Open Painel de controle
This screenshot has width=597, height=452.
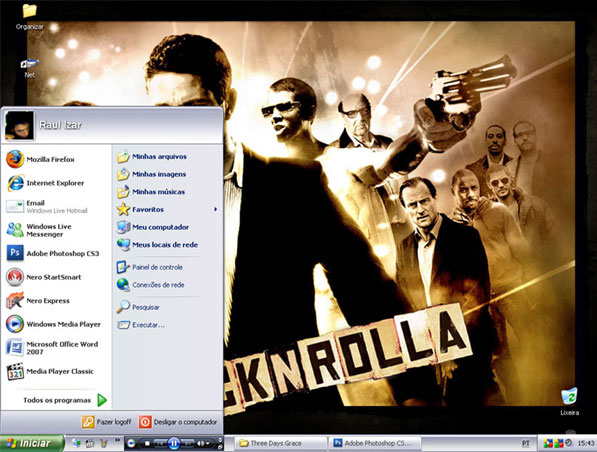point(150,267)
